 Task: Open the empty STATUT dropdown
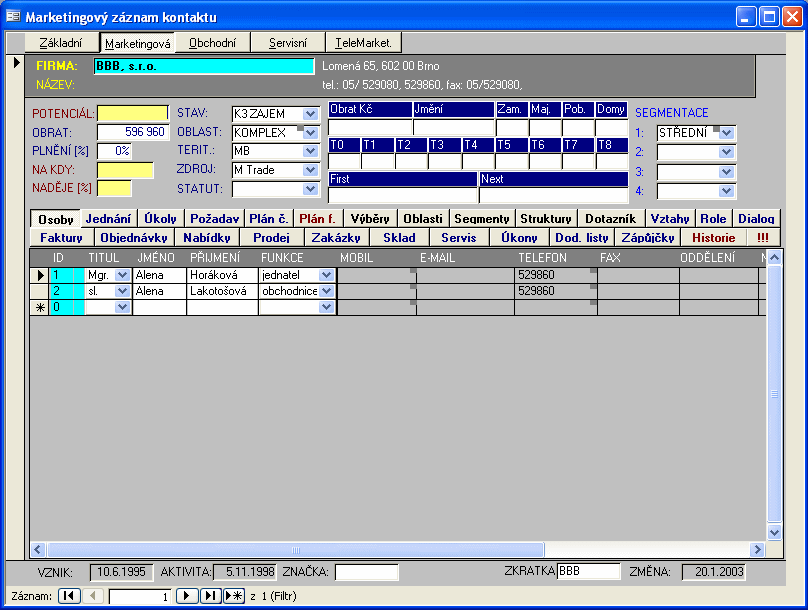(x=310, y=189)
